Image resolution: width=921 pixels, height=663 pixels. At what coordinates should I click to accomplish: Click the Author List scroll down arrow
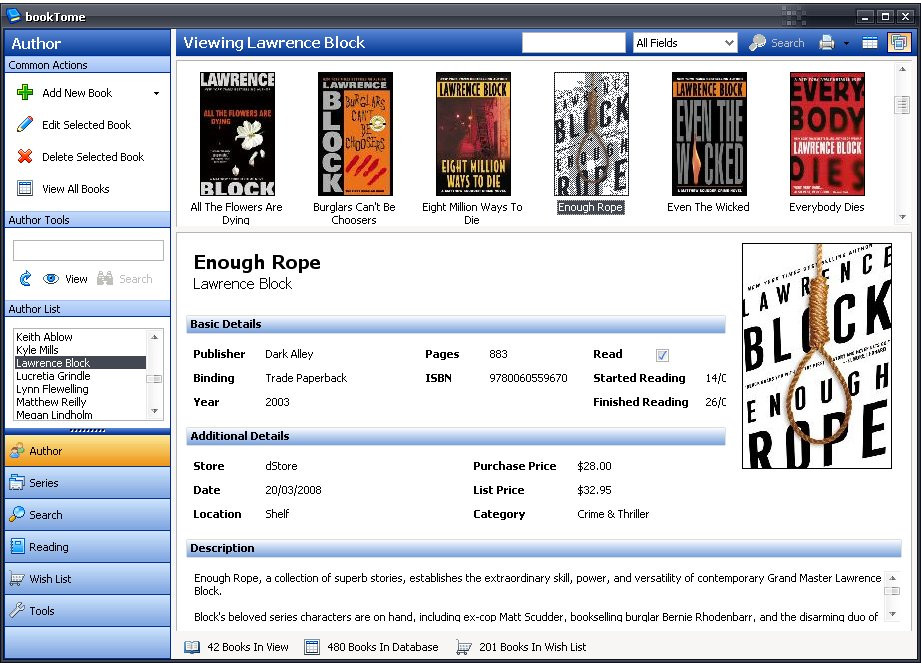(154, 411)
